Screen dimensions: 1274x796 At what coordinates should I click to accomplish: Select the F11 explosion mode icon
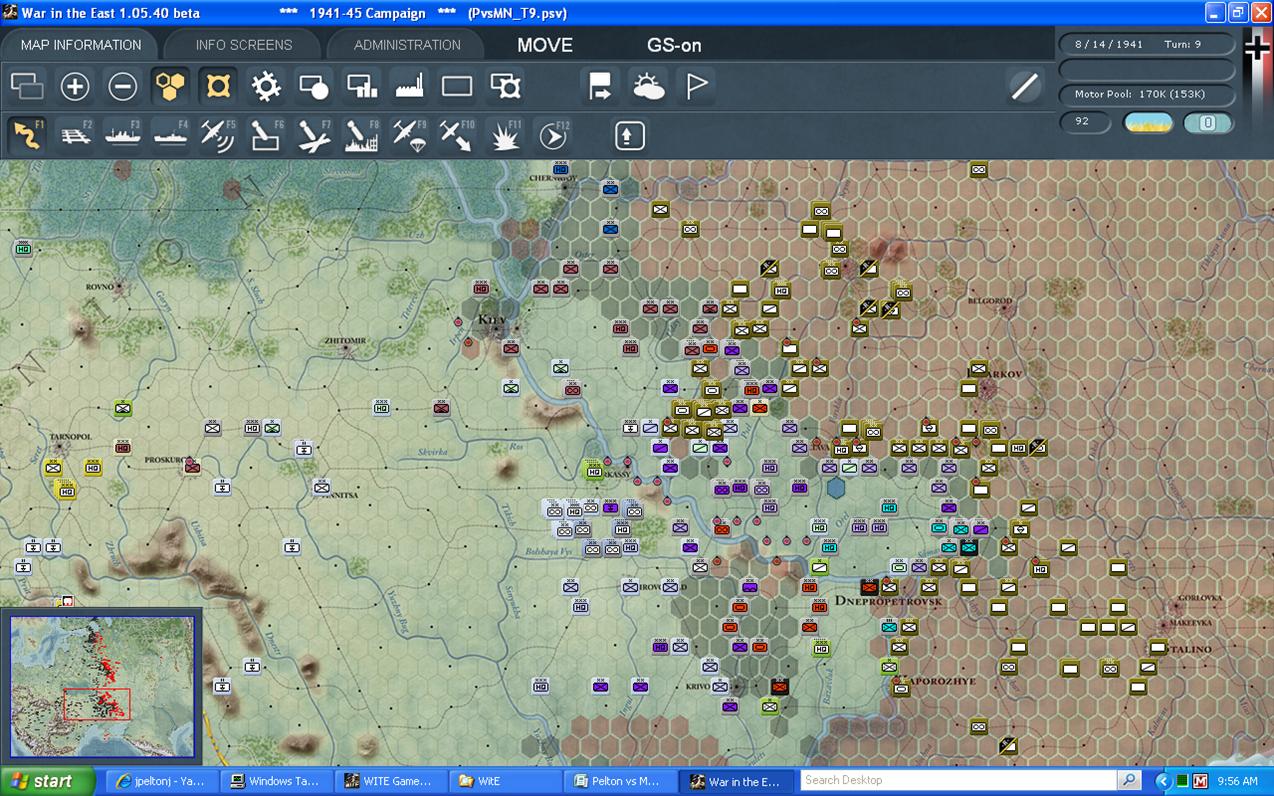(x=506, y=135)
